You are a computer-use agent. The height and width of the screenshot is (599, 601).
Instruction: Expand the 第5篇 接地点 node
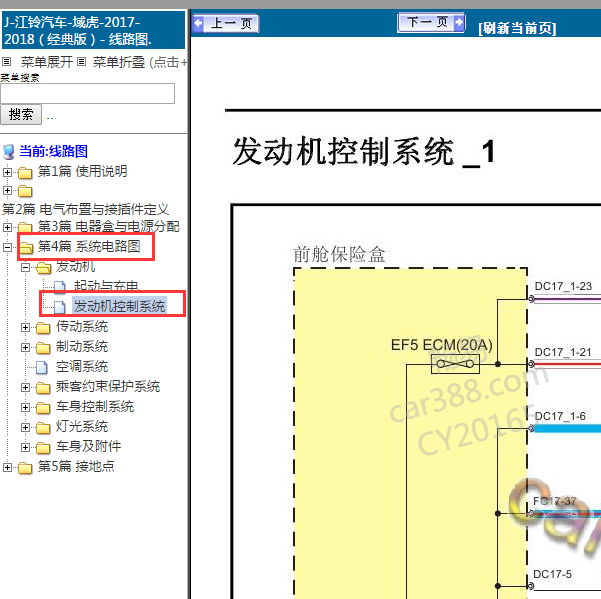point(7,467)
